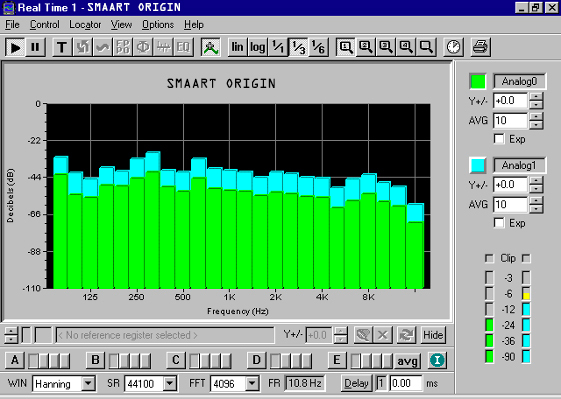Click the Analog0 input button
The width and height of the screenshot is (561, 399).
tap(519, 82)
